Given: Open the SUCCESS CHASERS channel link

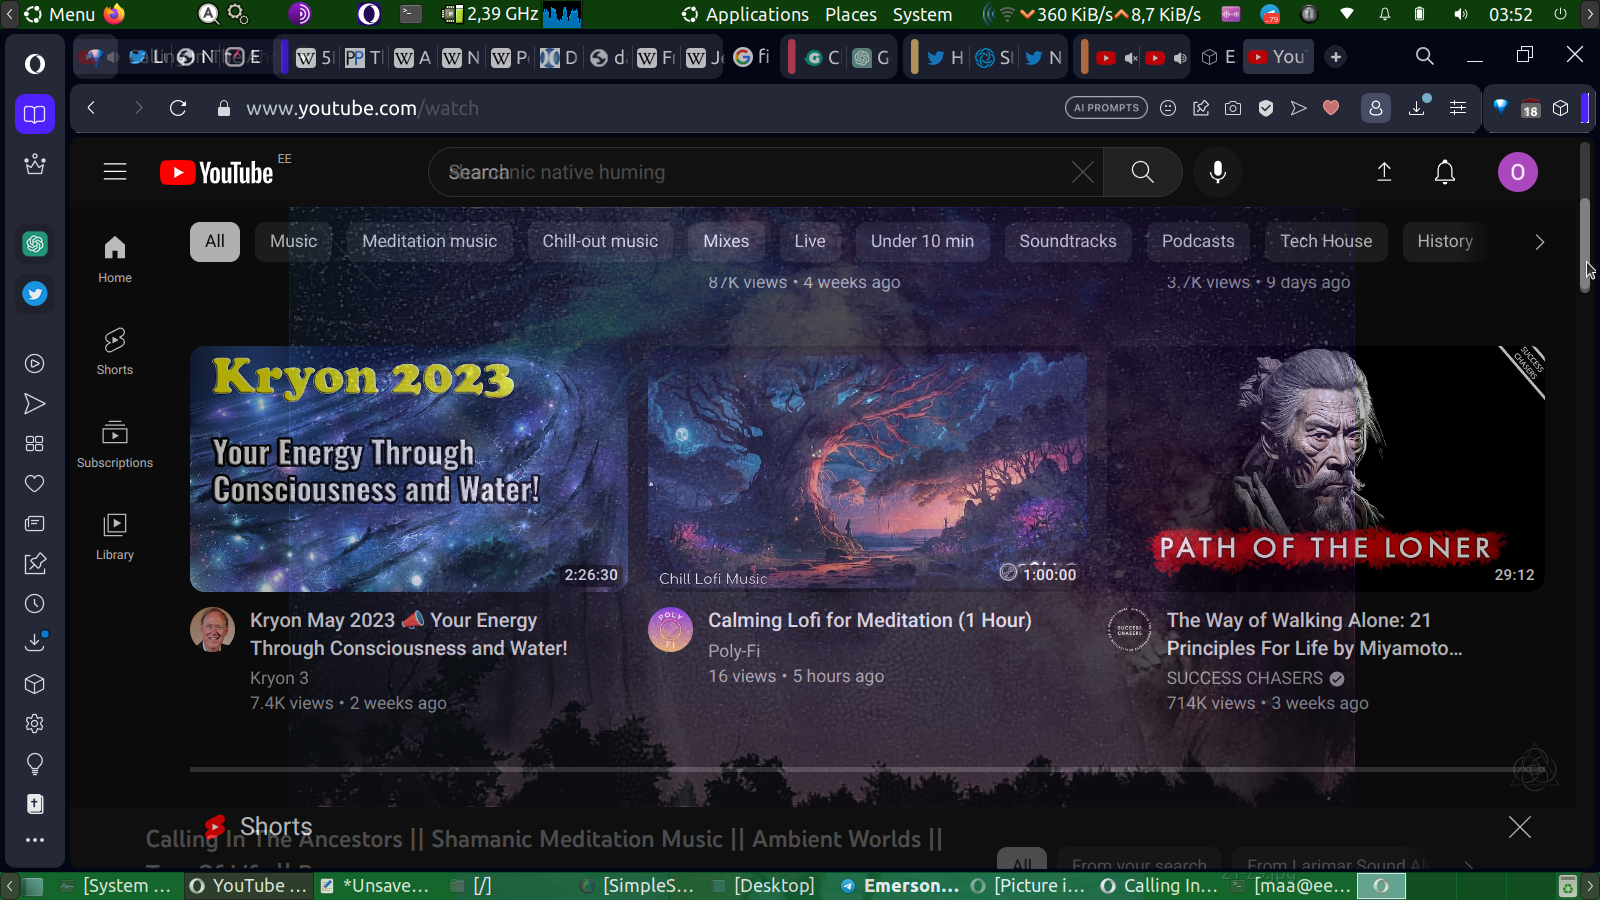Looking at the screenshot, I should (x=1244, y=678).
